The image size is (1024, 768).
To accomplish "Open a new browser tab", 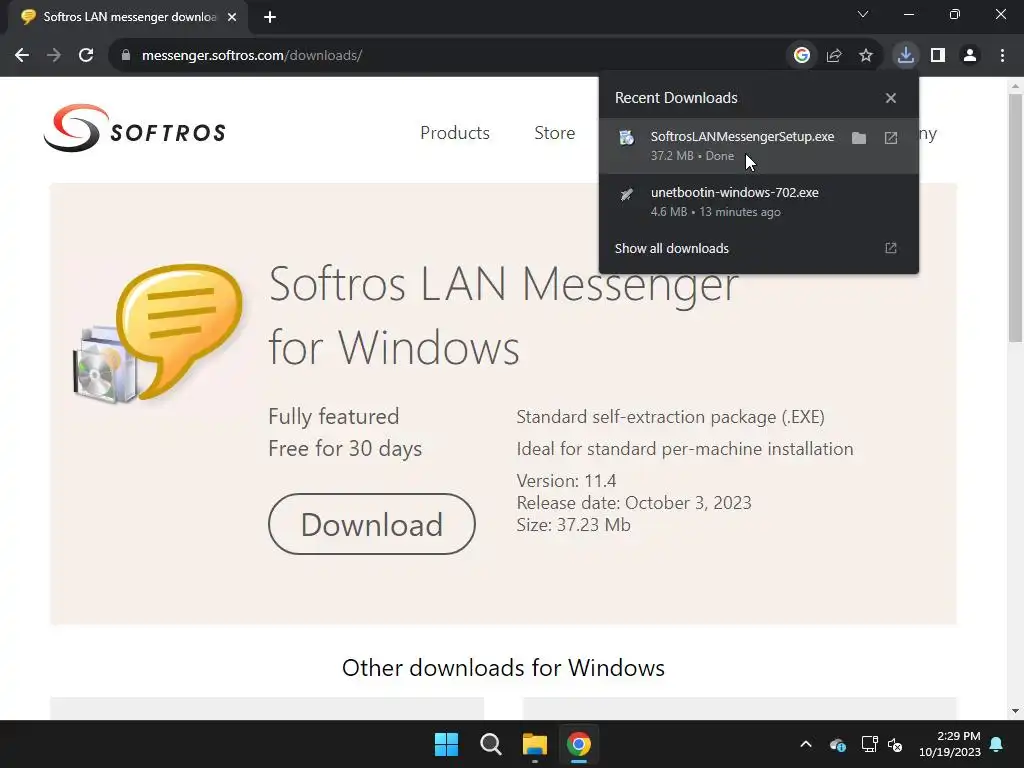I will [x=270, y=17].
